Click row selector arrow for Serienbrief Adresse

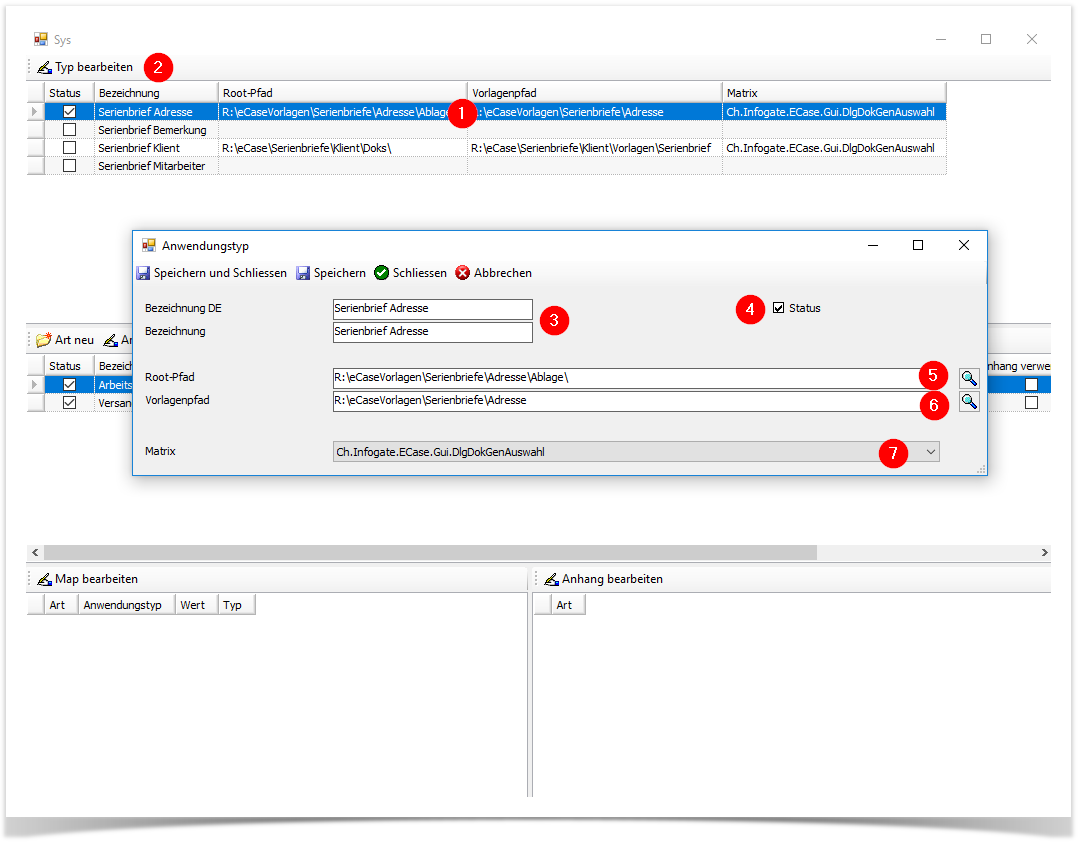35,111
